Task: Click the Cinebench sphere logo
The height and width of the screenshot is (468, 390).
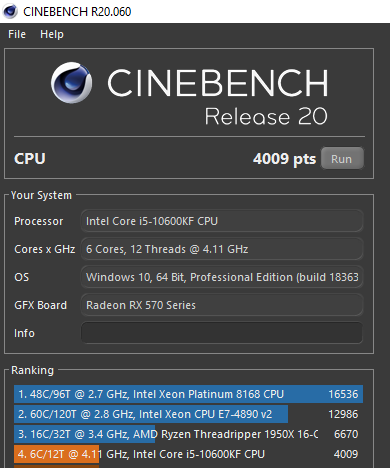Action: click(72, 83)
